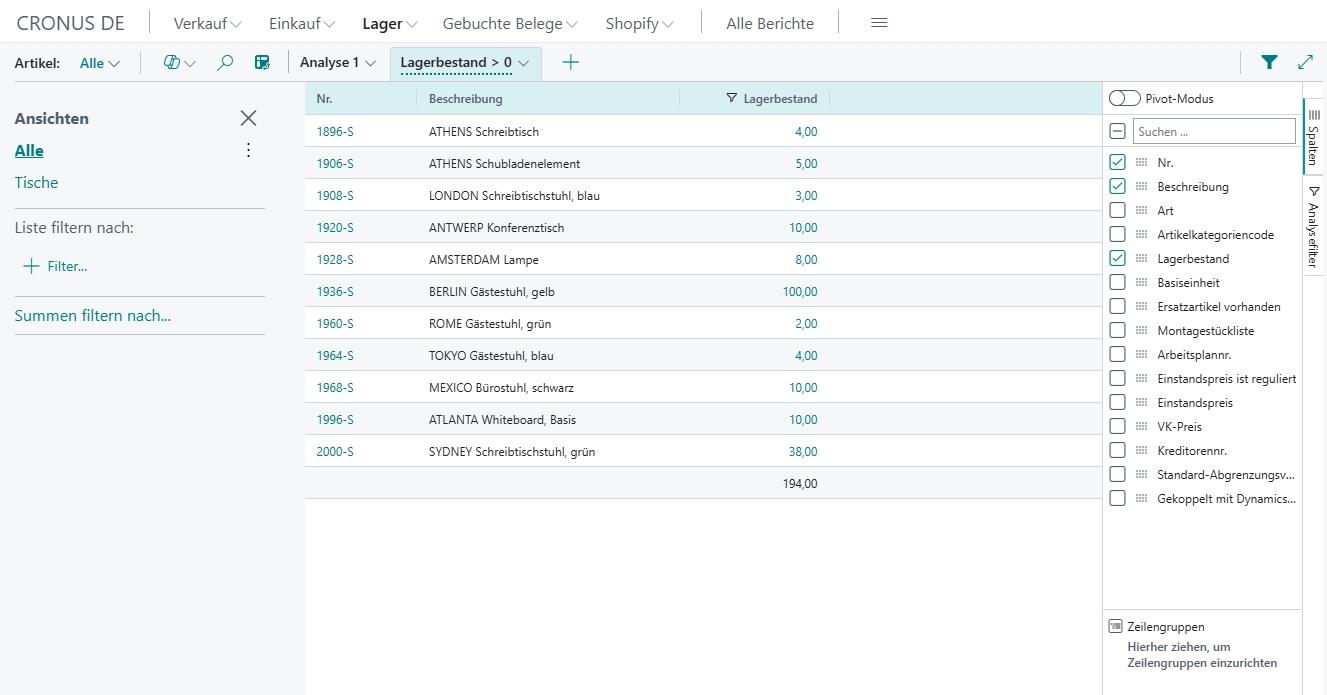Toggle the filter pane funnel icon
Viewport: 1327px width, 695px height.
pos(1269,62)
